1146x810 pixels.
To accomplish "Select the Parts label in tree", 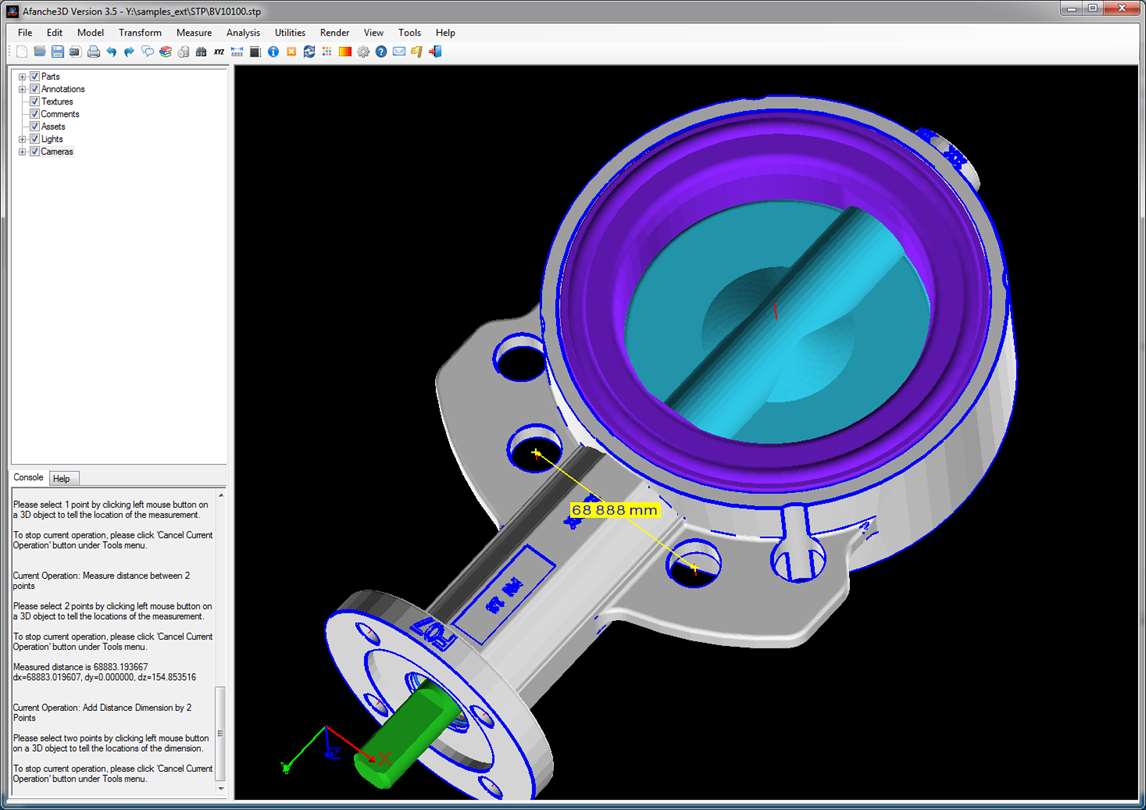I will click(50, 76).
